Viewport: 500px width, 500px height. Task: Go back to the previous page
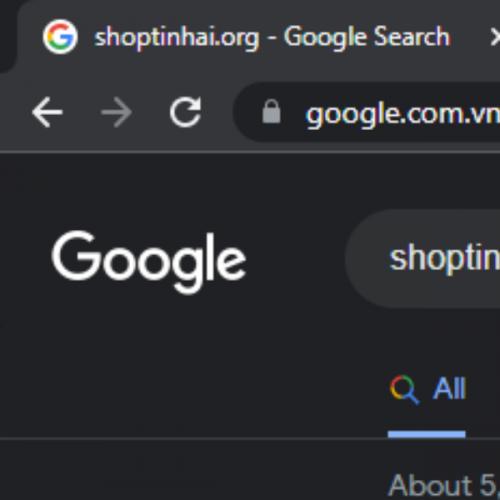[x=47, y=112]
